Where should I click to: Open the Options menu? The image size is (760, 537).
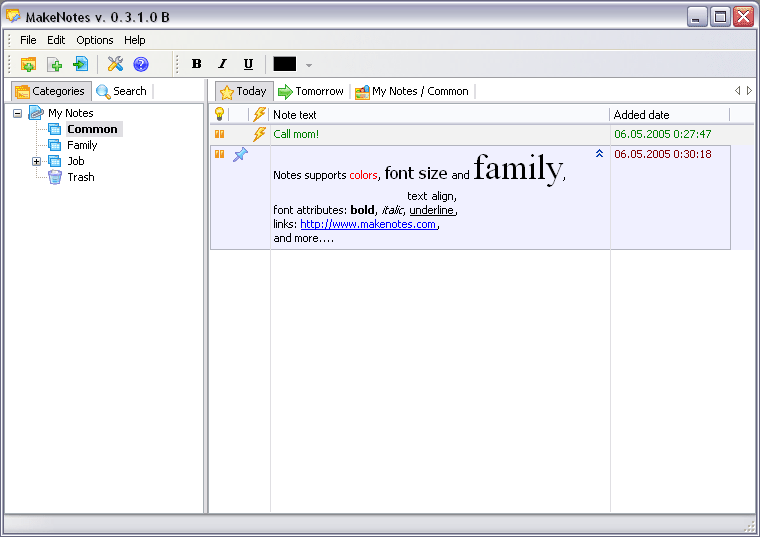click(x=95, y=40)
